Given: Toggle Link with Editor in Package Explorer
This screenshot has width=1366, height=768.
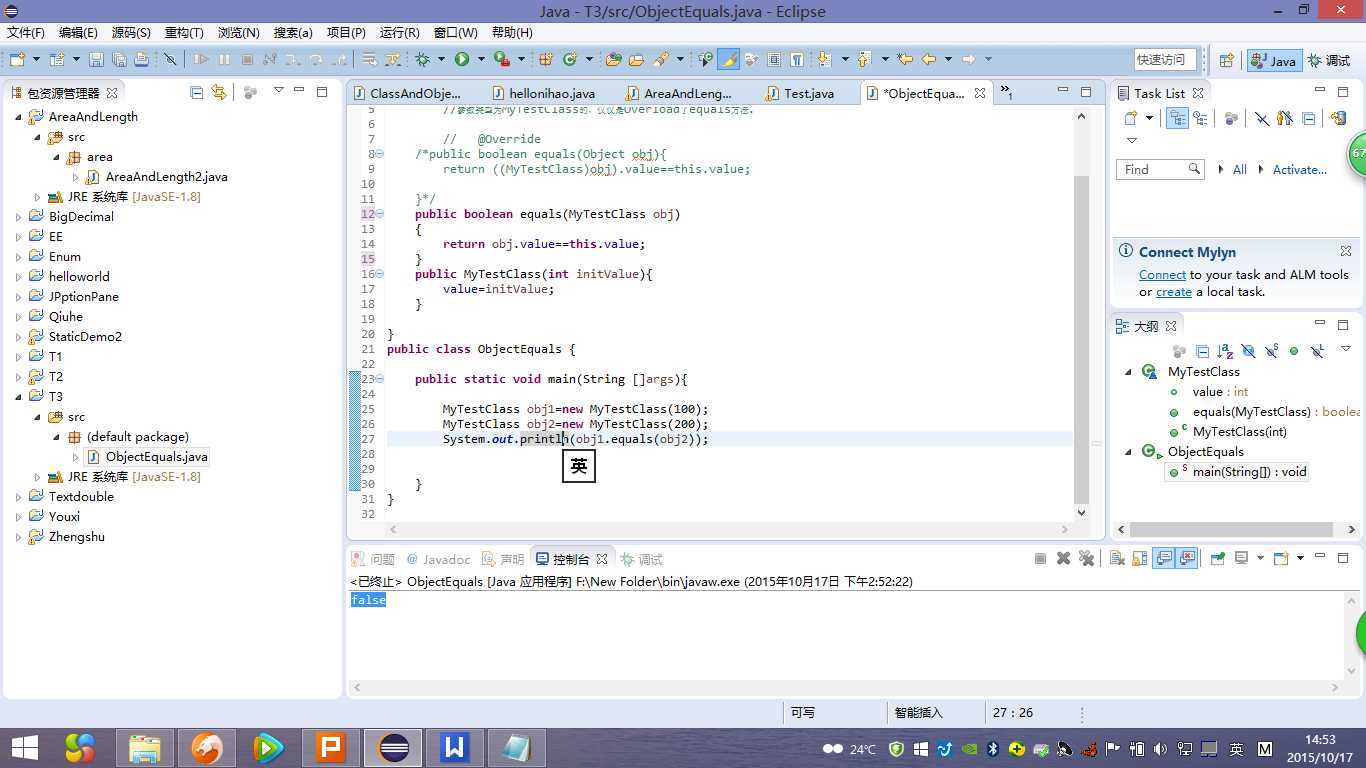Looking at the screenshot, I should click(218, 92).
